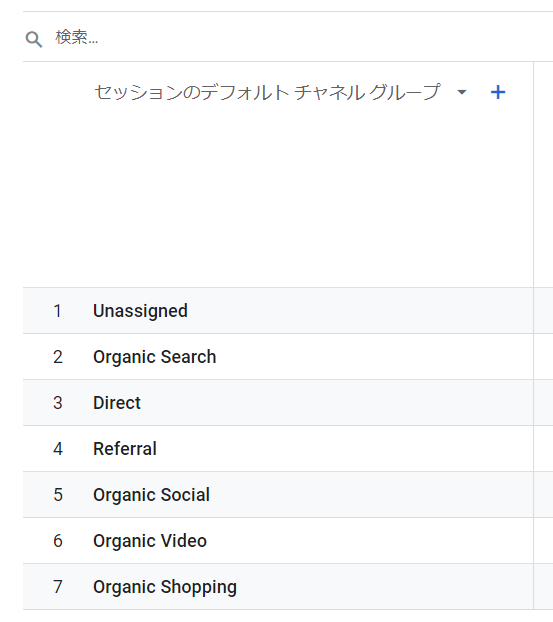Click row number 7 in the table
This screenshot has width=553, height=622.
(58, 587)
